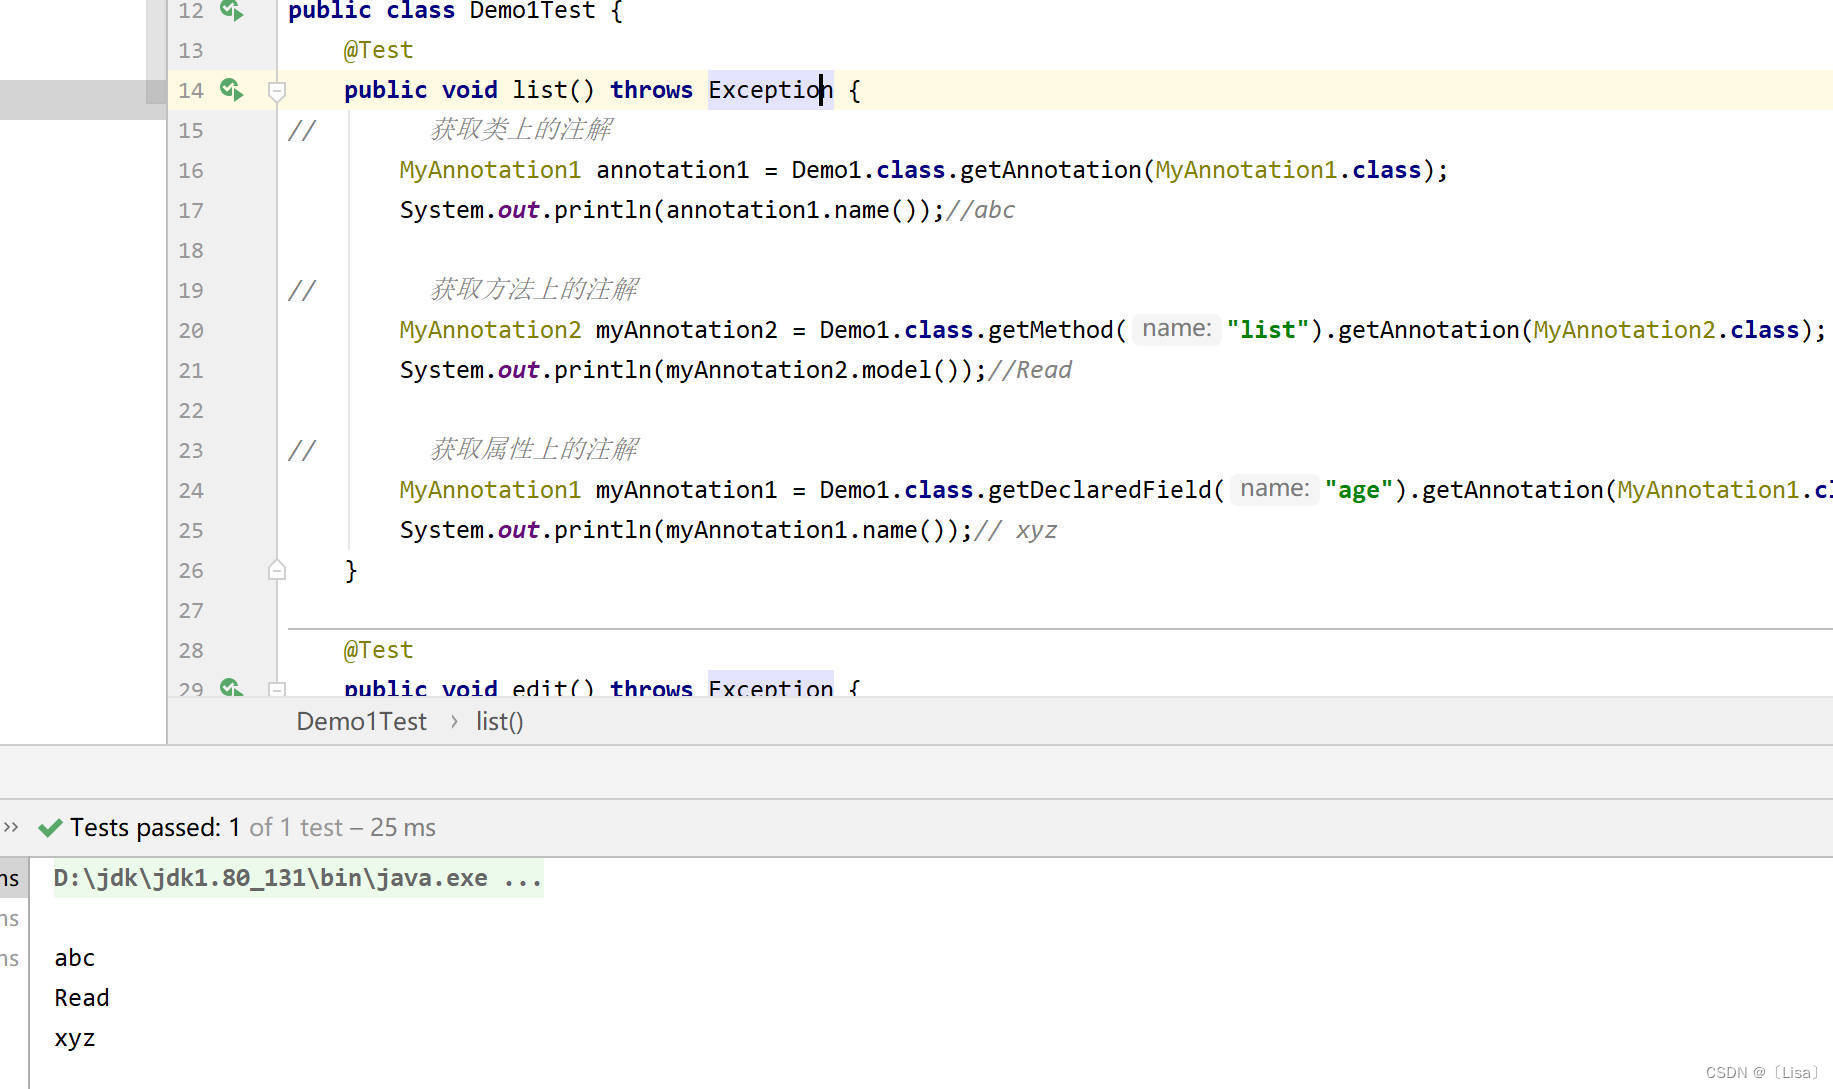Image resolution: width=1833 pixels, height=1089 pixels.
Task: Click the Exception type in list() signature
Action: (x=770, y=90)
